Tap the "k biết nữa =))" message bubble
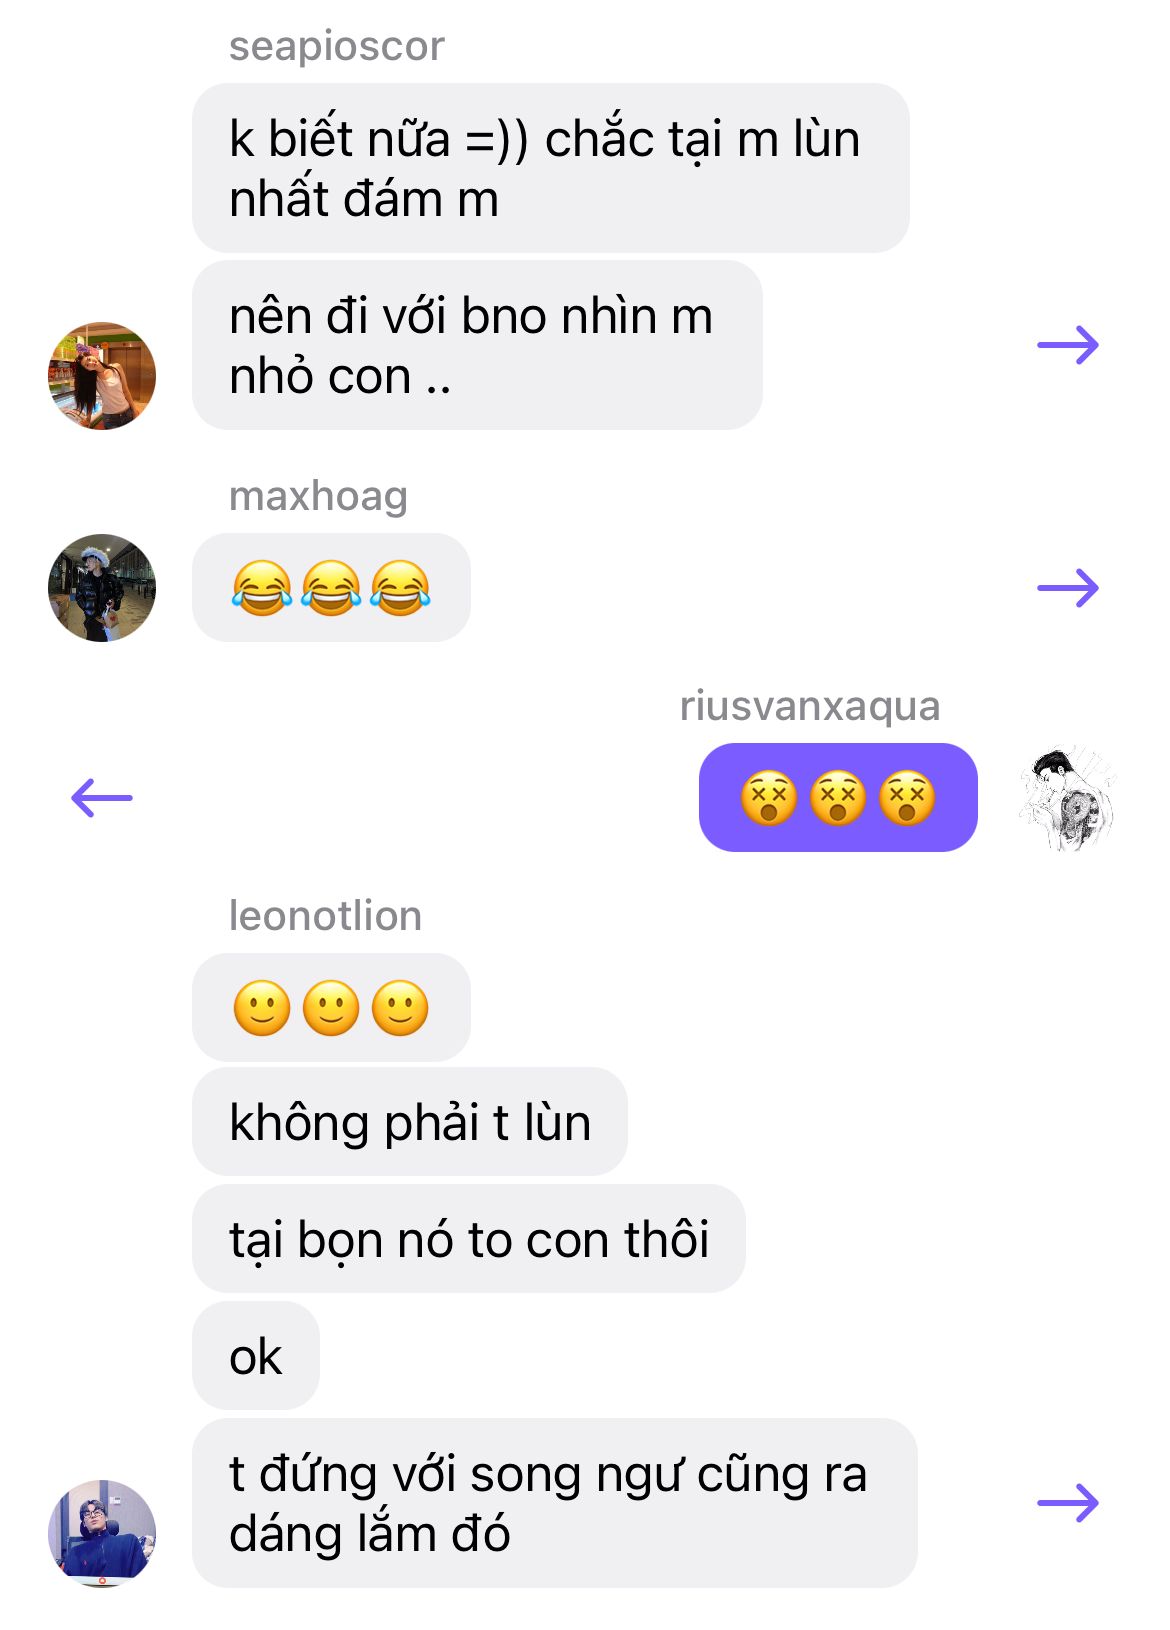The image size is (1170, 1630). 551,168
